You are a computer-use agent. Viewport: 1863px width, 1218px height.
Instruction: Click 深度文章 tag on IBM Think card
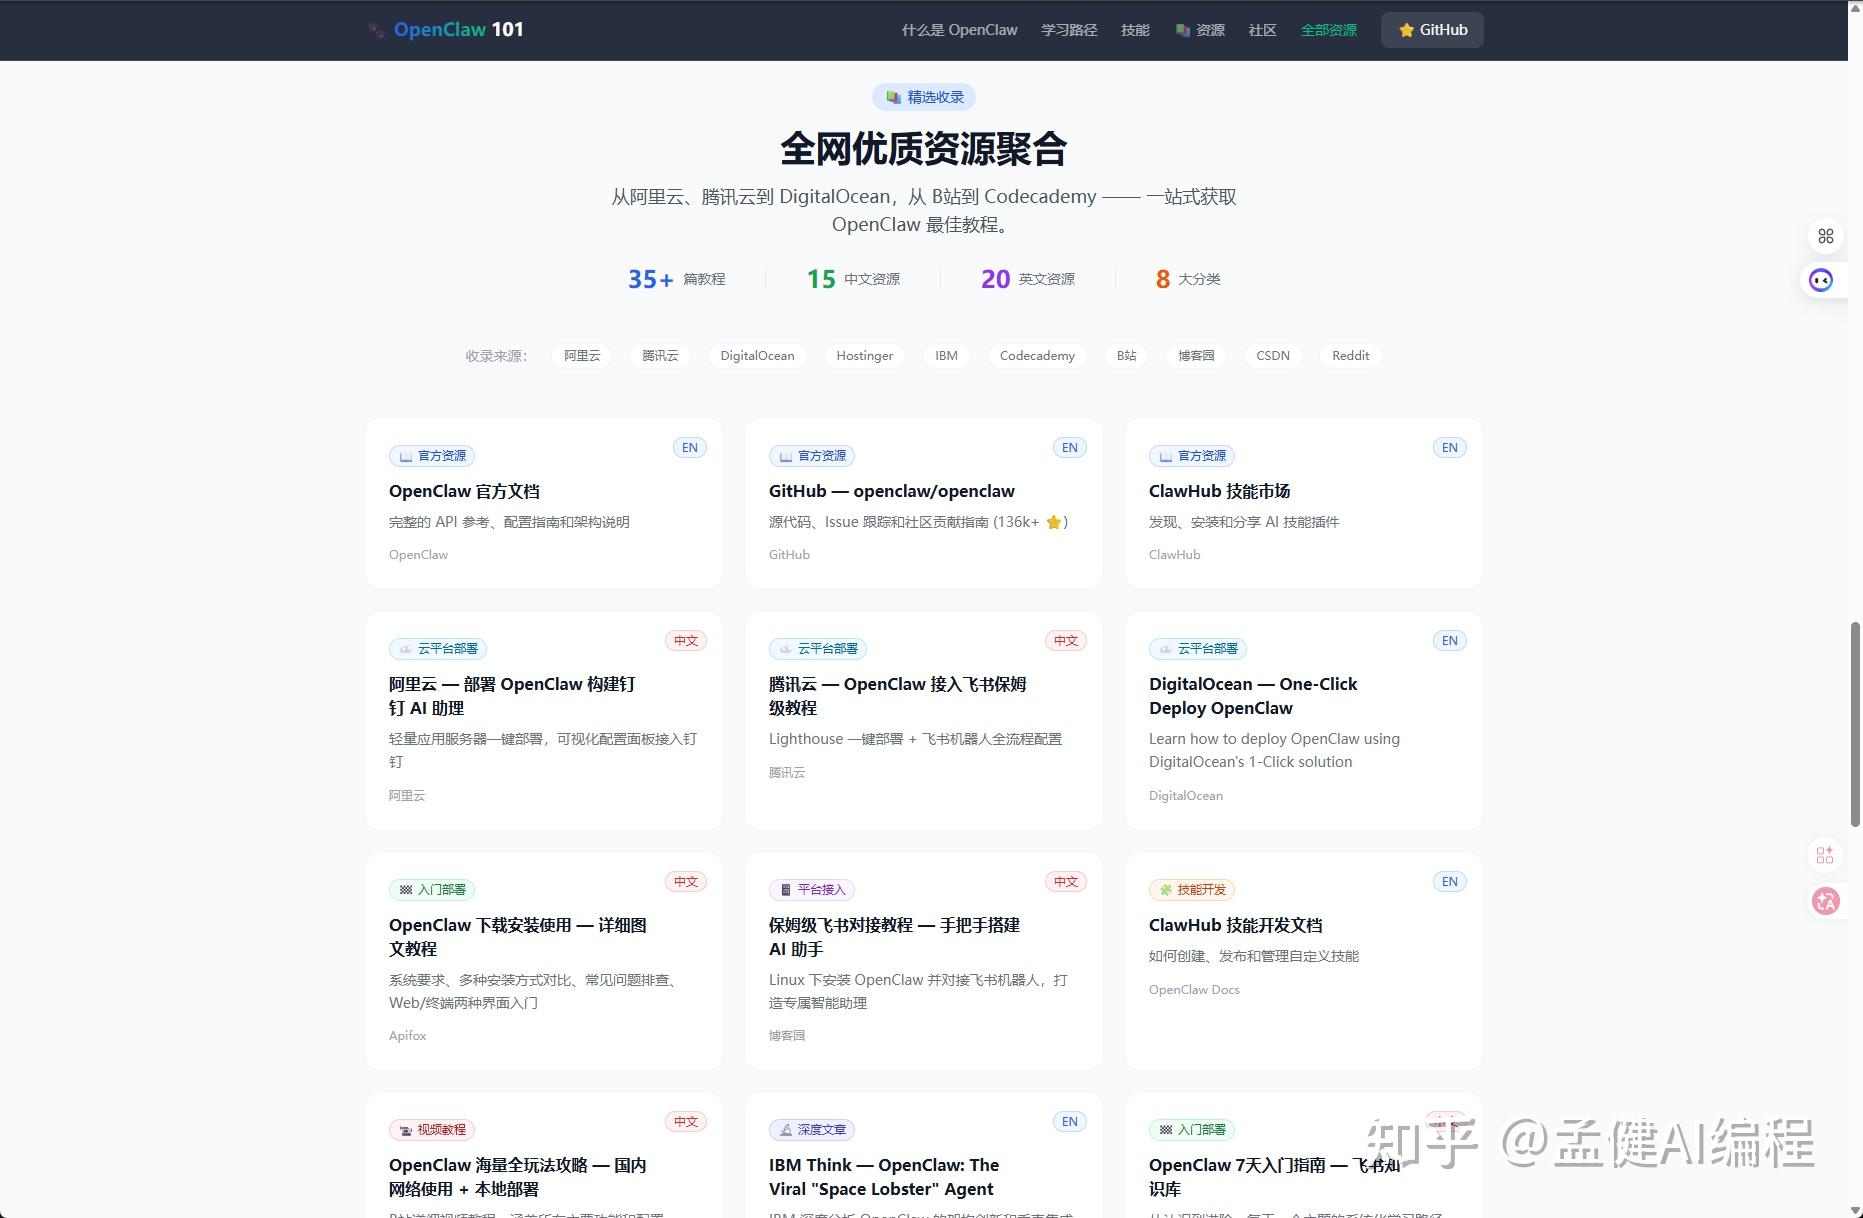coord(812,1130)
